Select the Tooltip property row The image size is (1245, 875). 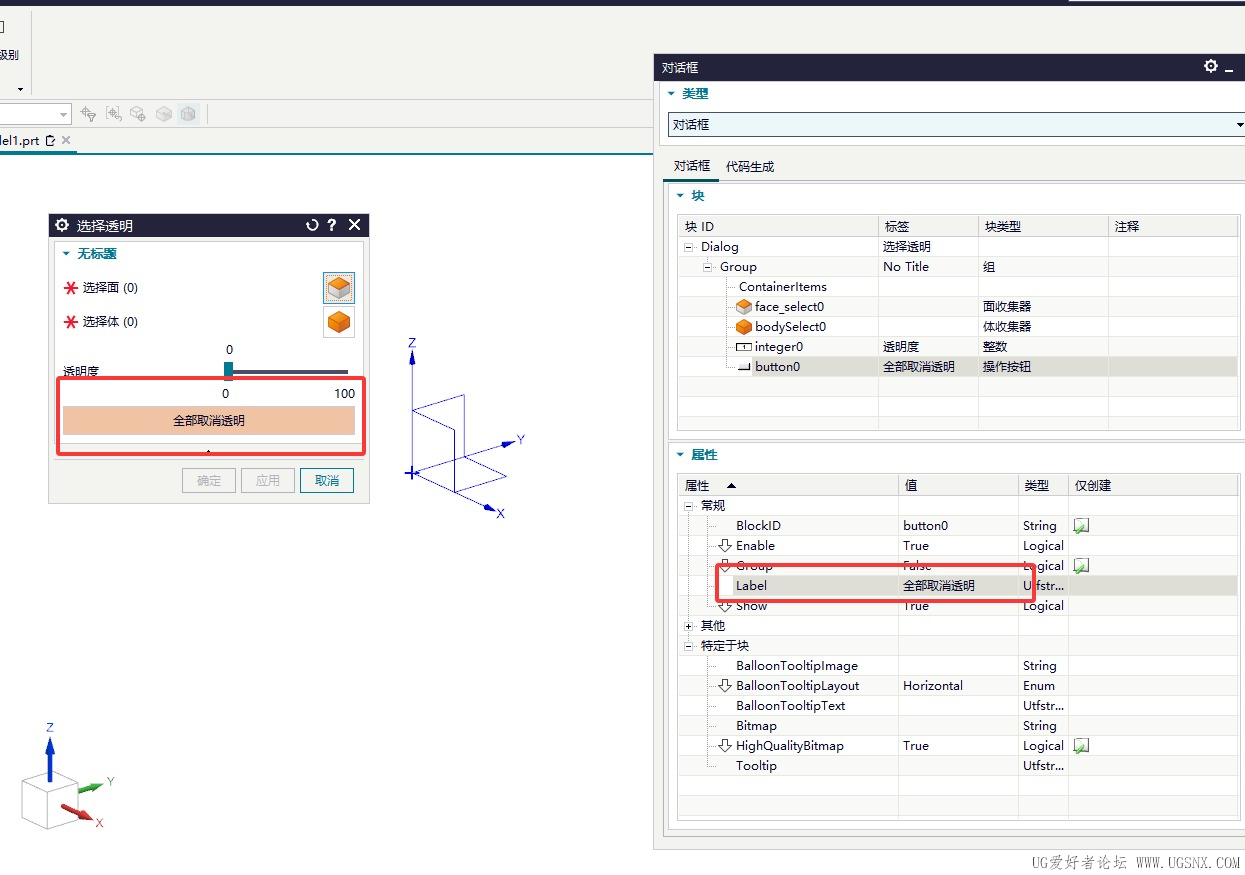click(x=957, y=766)
